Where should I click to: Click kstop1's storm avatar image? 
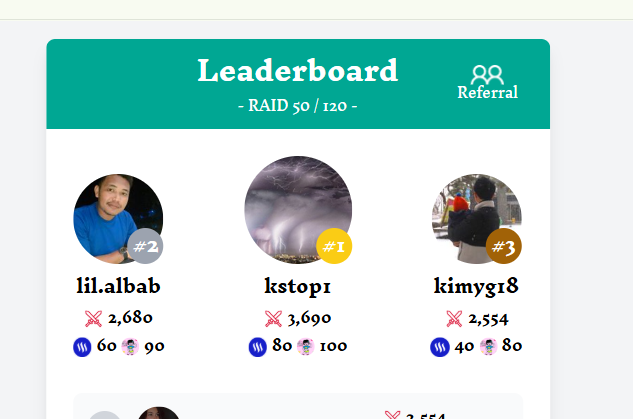297,208
